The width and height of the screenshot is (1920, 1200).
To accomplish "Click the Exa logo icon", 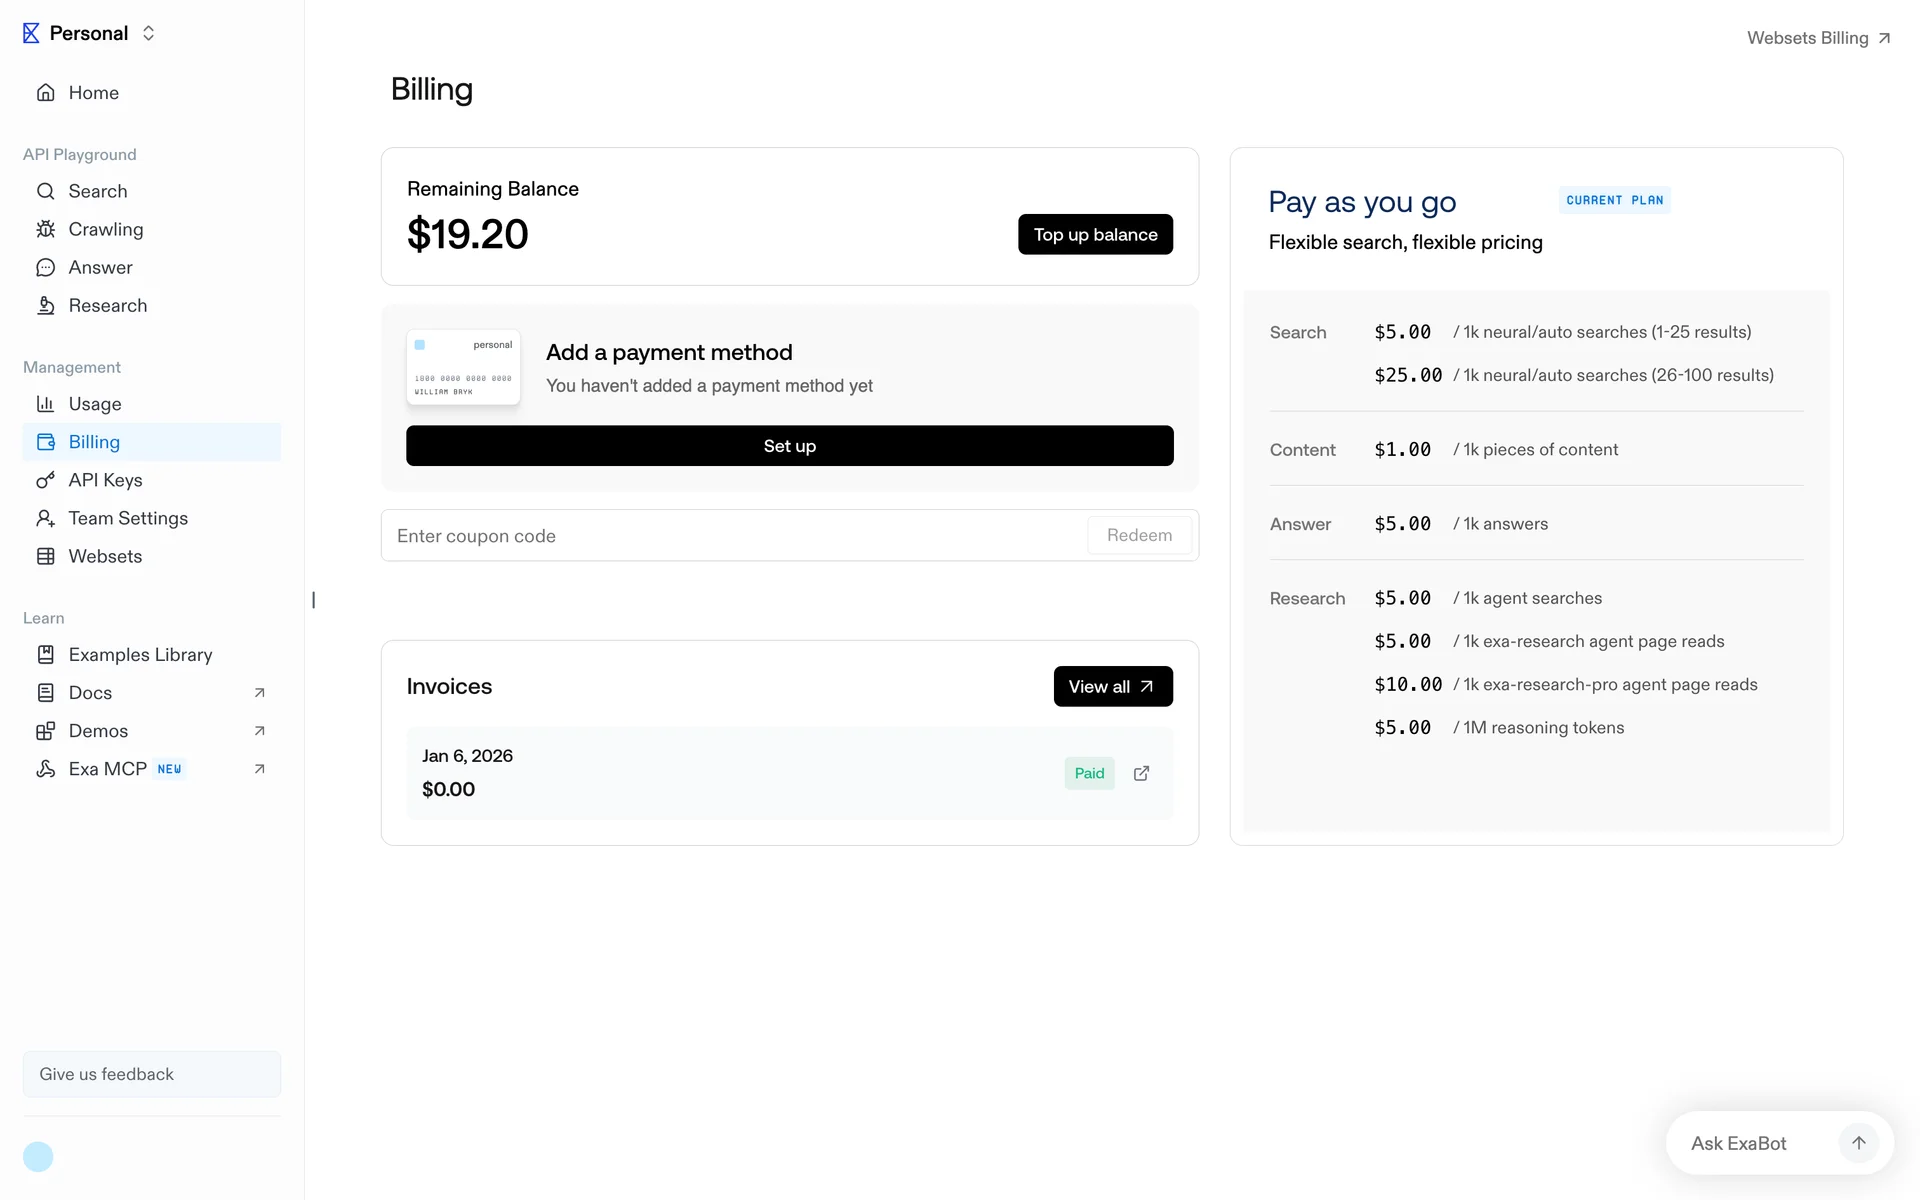I will coord(31,33).
